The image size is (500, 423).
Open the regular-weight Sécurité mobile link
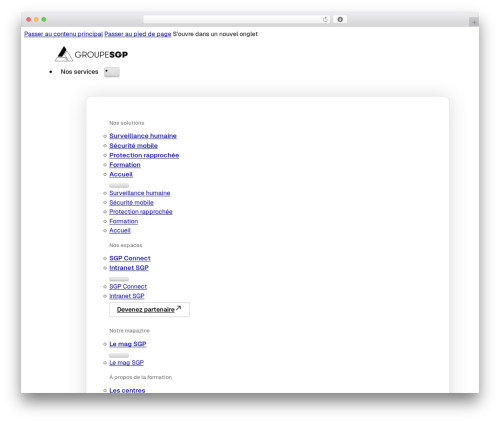pyautogui.click(x=131, y=202)
